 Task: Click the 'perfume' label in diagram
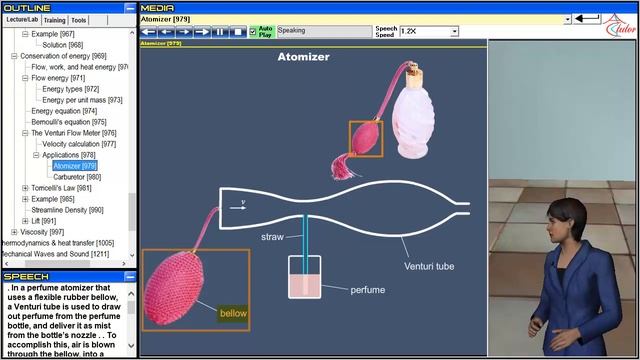367,290
